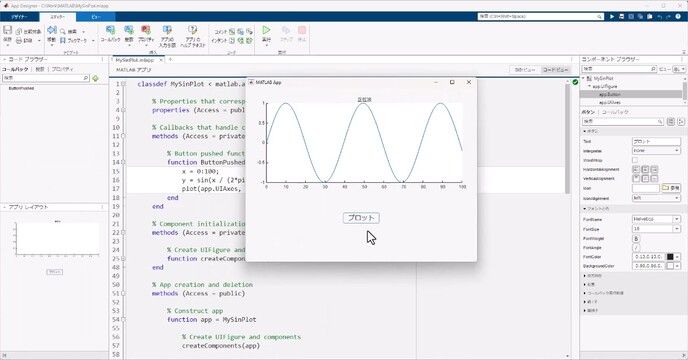Click the code editor vertical scrollbar
Screen dimensions: 688x360
[x=567, y=137]
